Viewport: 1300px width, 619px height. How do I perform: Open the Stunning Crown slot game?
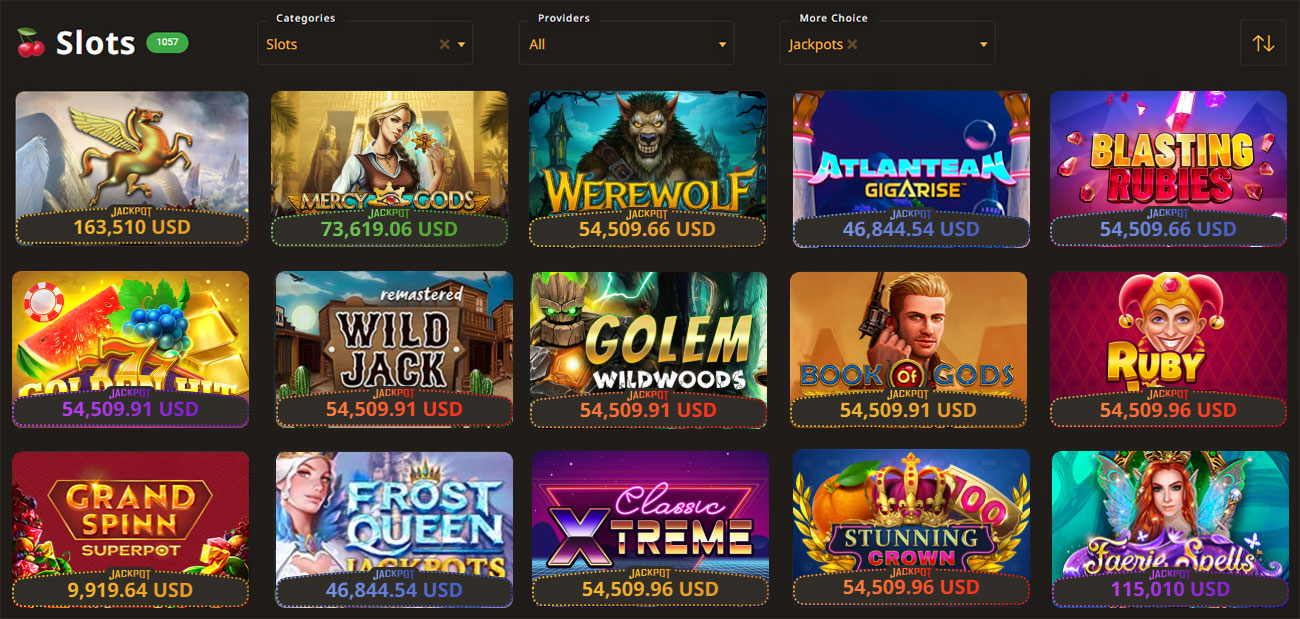tap(911, 529)
